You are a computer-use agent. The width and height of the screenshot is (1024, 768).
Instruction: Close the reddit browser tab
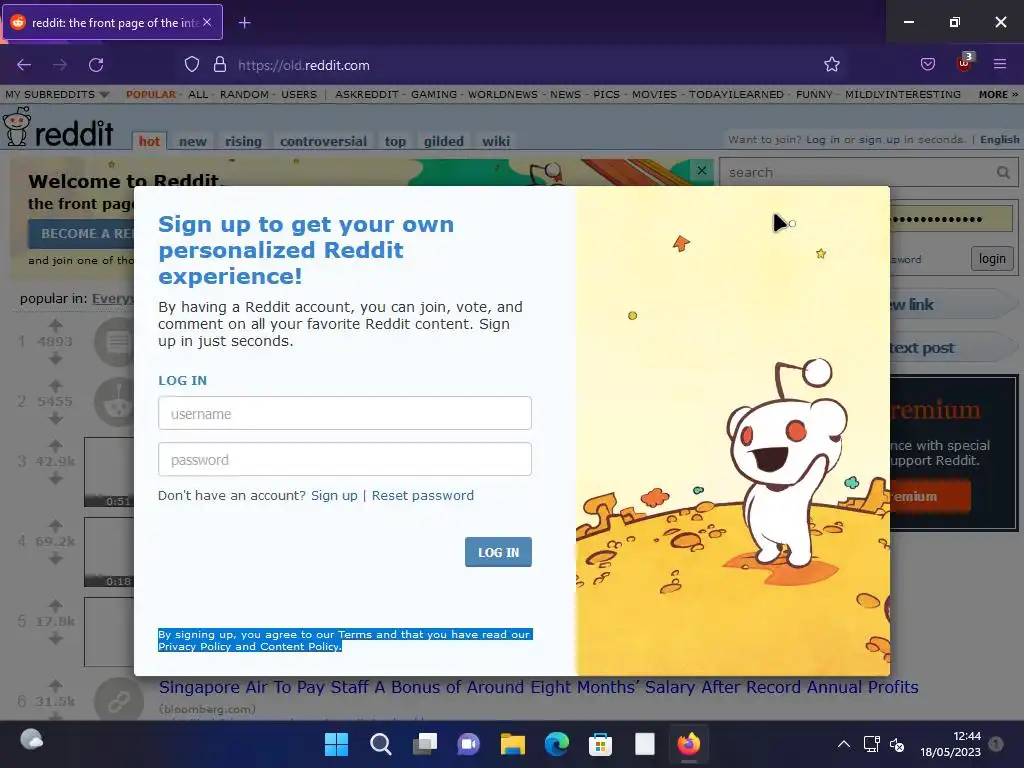tap(207, 22)
